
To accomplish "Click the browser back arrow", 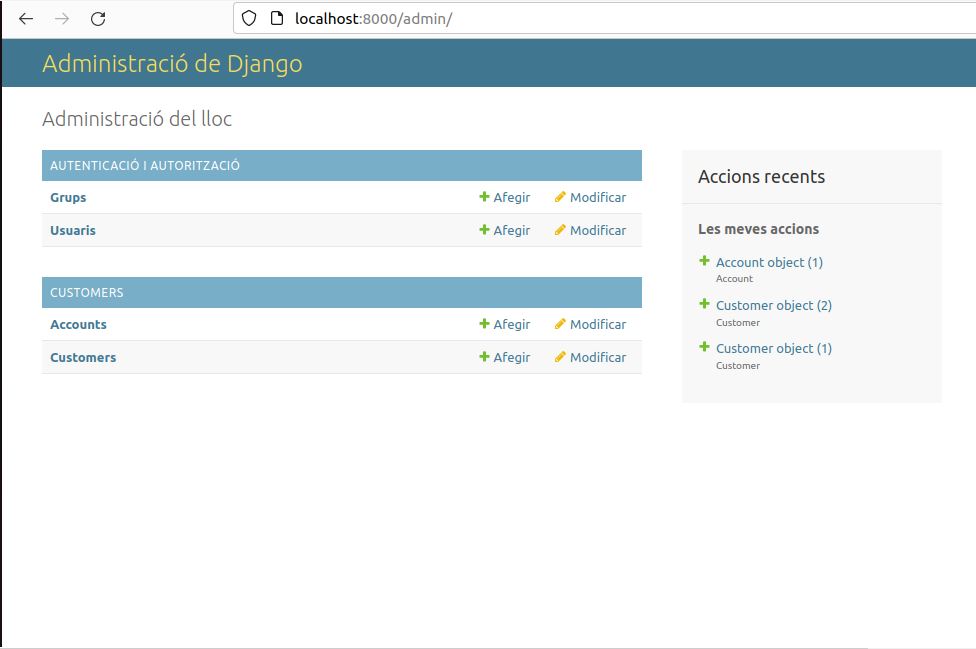I will 26,19.
